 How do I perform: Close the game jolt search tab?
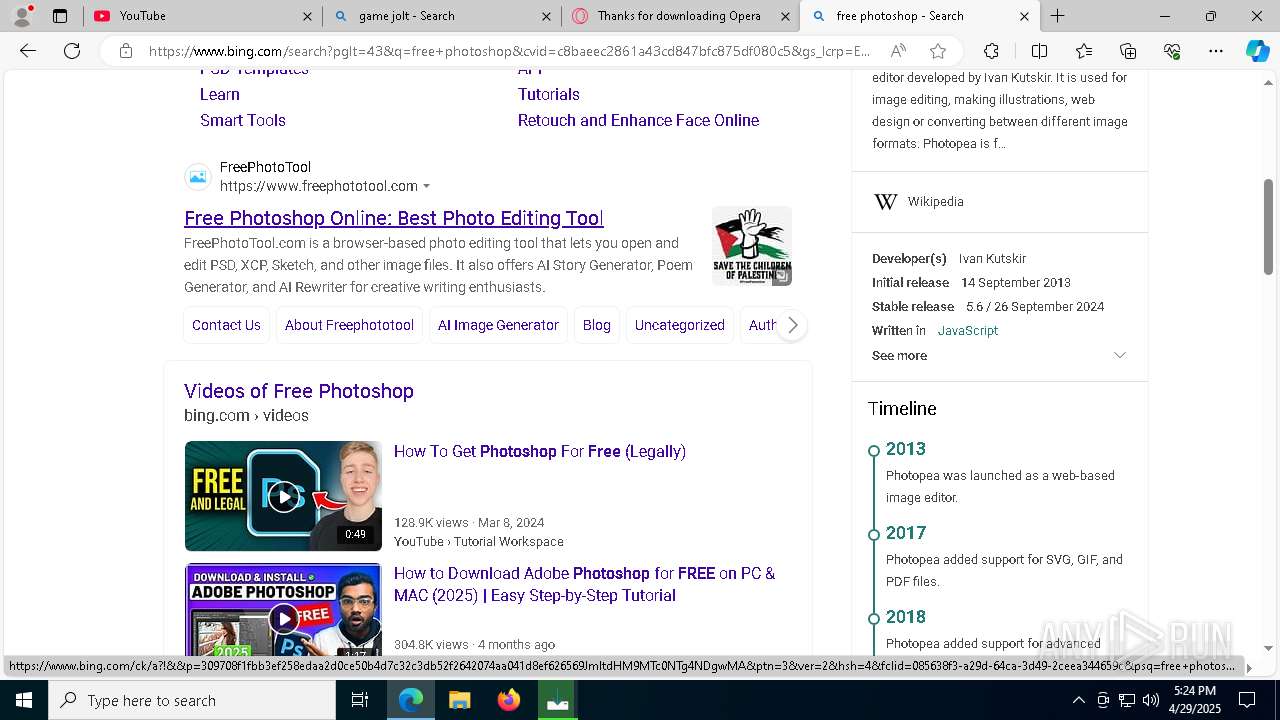[x=546, y=16]
